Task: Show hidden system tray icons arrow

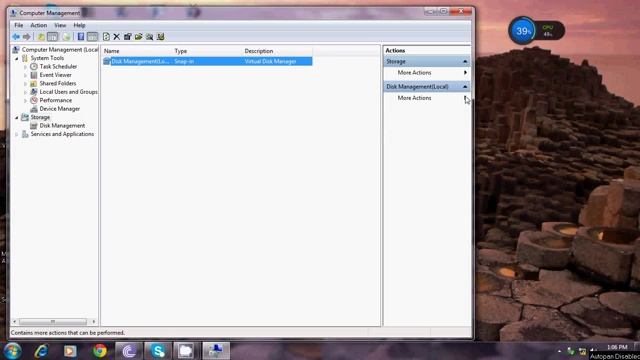Action: pyautogui.click(x=559, y=351)
